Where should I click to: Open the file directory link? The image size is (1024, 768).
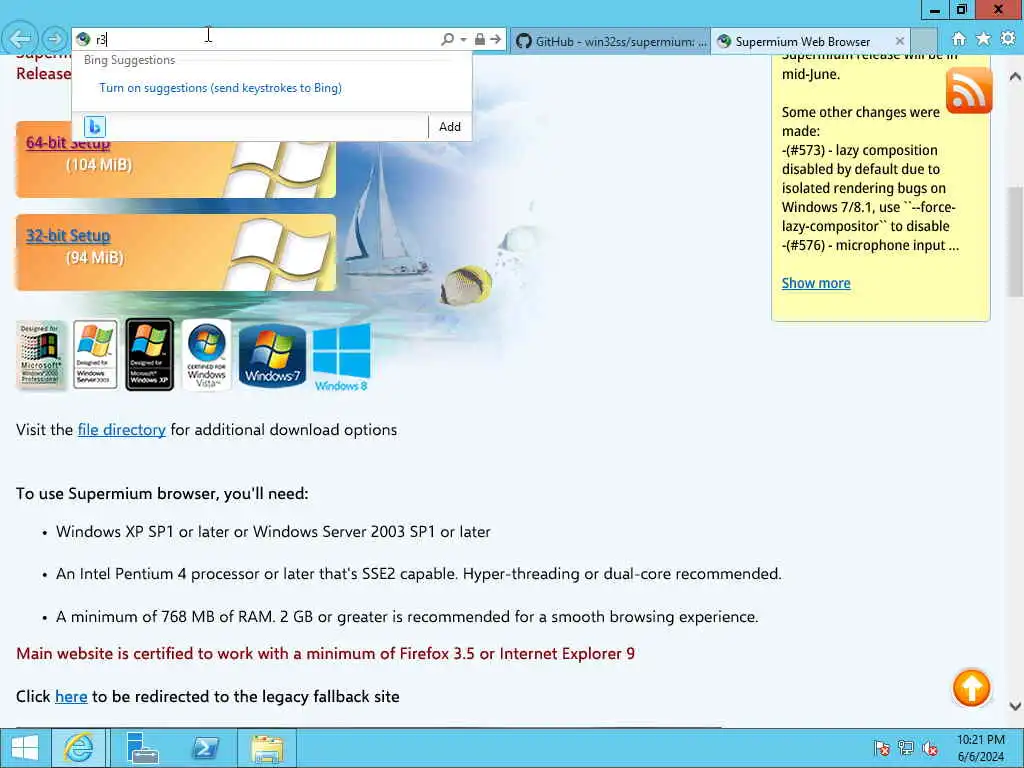[121, 430]
